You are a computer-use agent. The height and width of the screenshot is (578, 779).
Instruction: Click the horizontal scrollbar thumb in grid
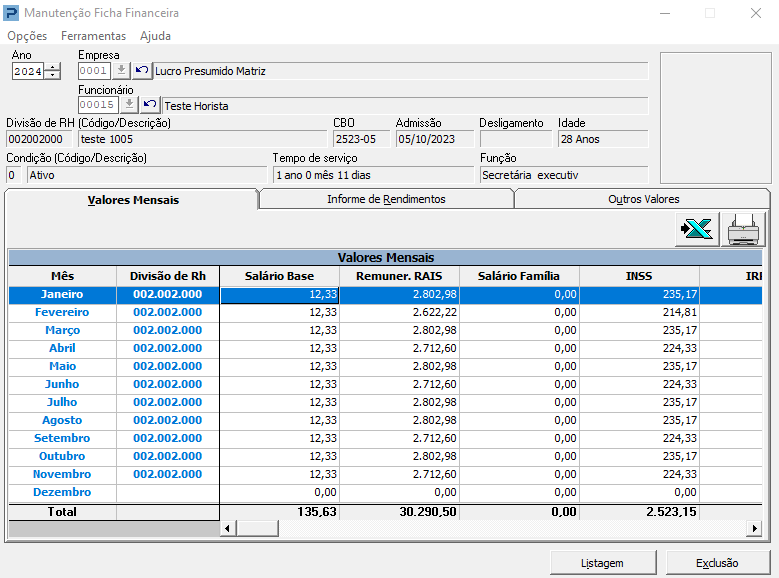click(x=256, y=528)
